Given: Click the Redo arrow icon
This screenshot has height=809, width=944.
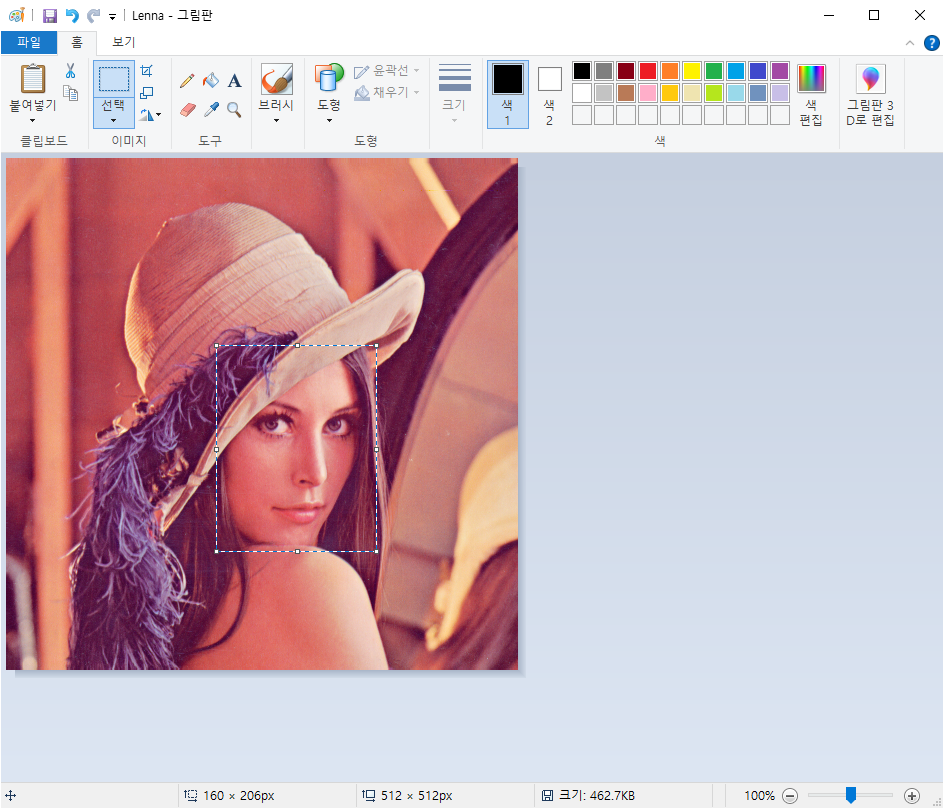Looking at the screenshot, I should 93,15.
